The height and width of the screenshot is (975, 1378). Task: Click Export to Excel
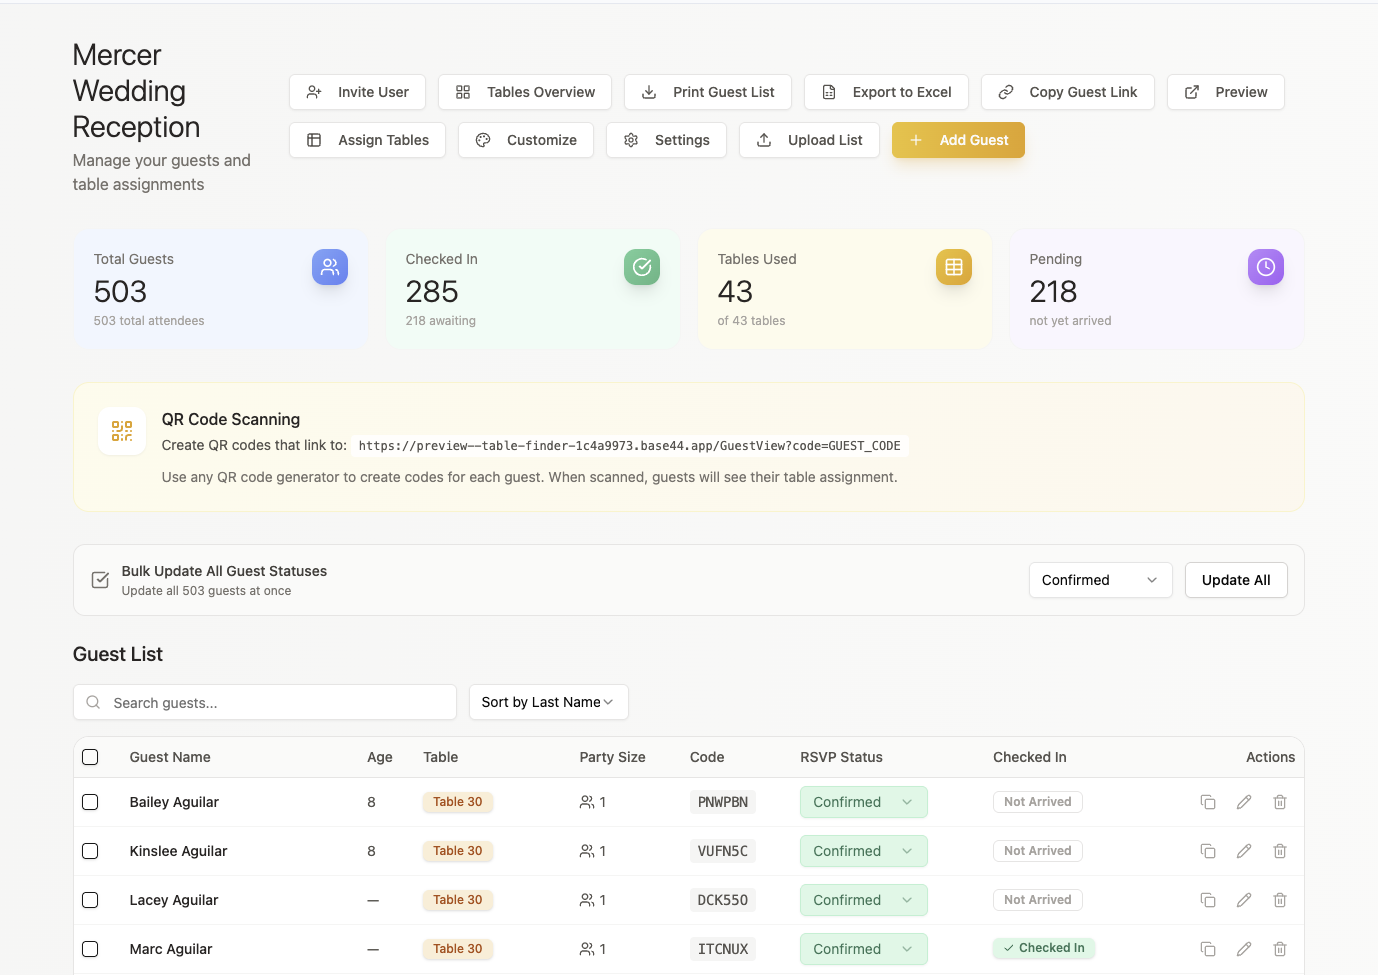(x=886, y=92)
